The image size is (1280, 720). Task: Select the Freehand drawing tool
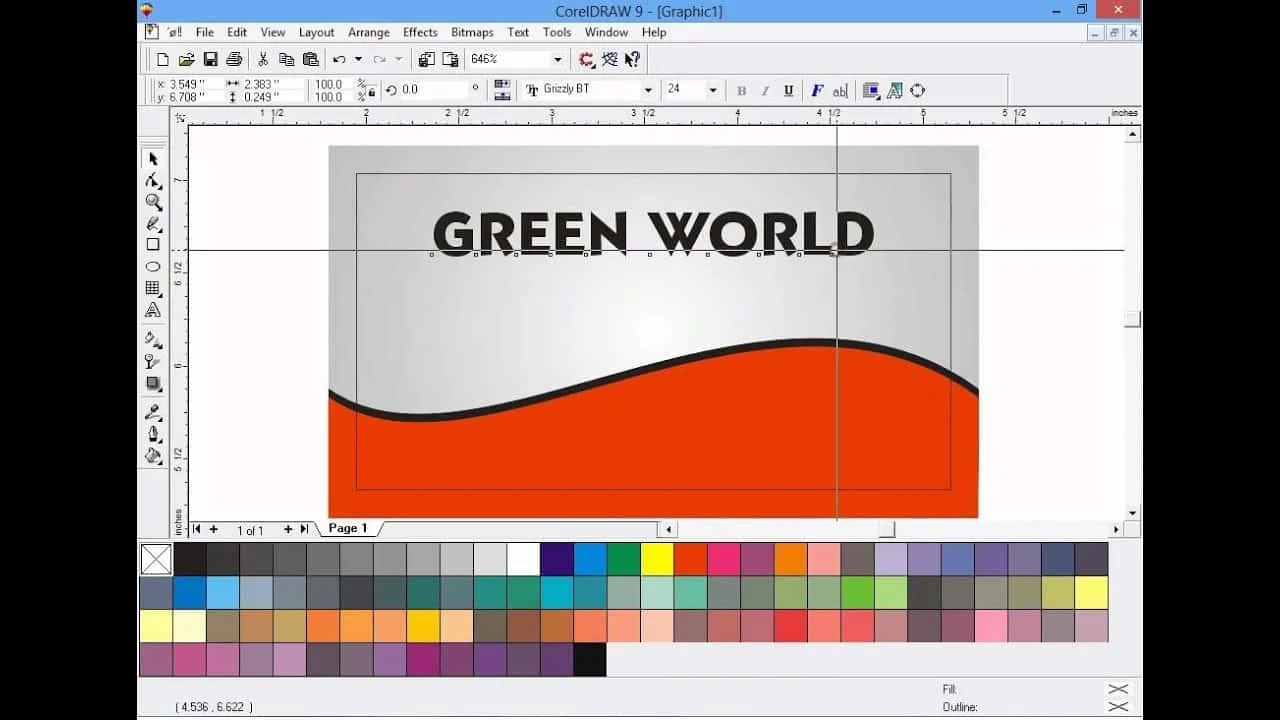point(153,224)
